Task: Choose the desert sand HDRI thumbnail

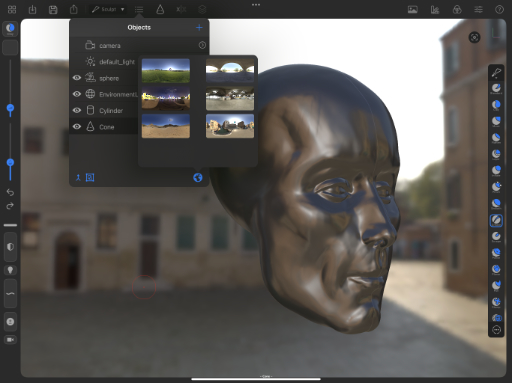Action: 166,126
